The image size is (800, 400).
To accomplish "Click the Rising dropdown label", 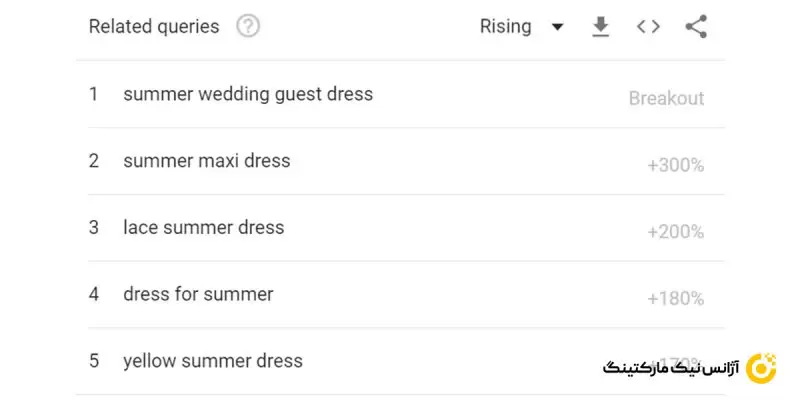I will 506,27.
